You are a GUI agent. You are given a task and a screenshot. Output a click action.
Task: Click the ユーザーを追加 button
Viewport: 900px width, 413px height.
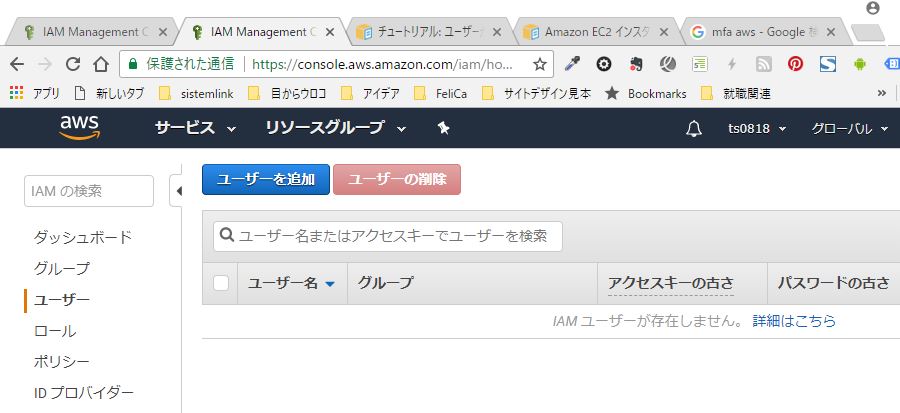(266, 180)
